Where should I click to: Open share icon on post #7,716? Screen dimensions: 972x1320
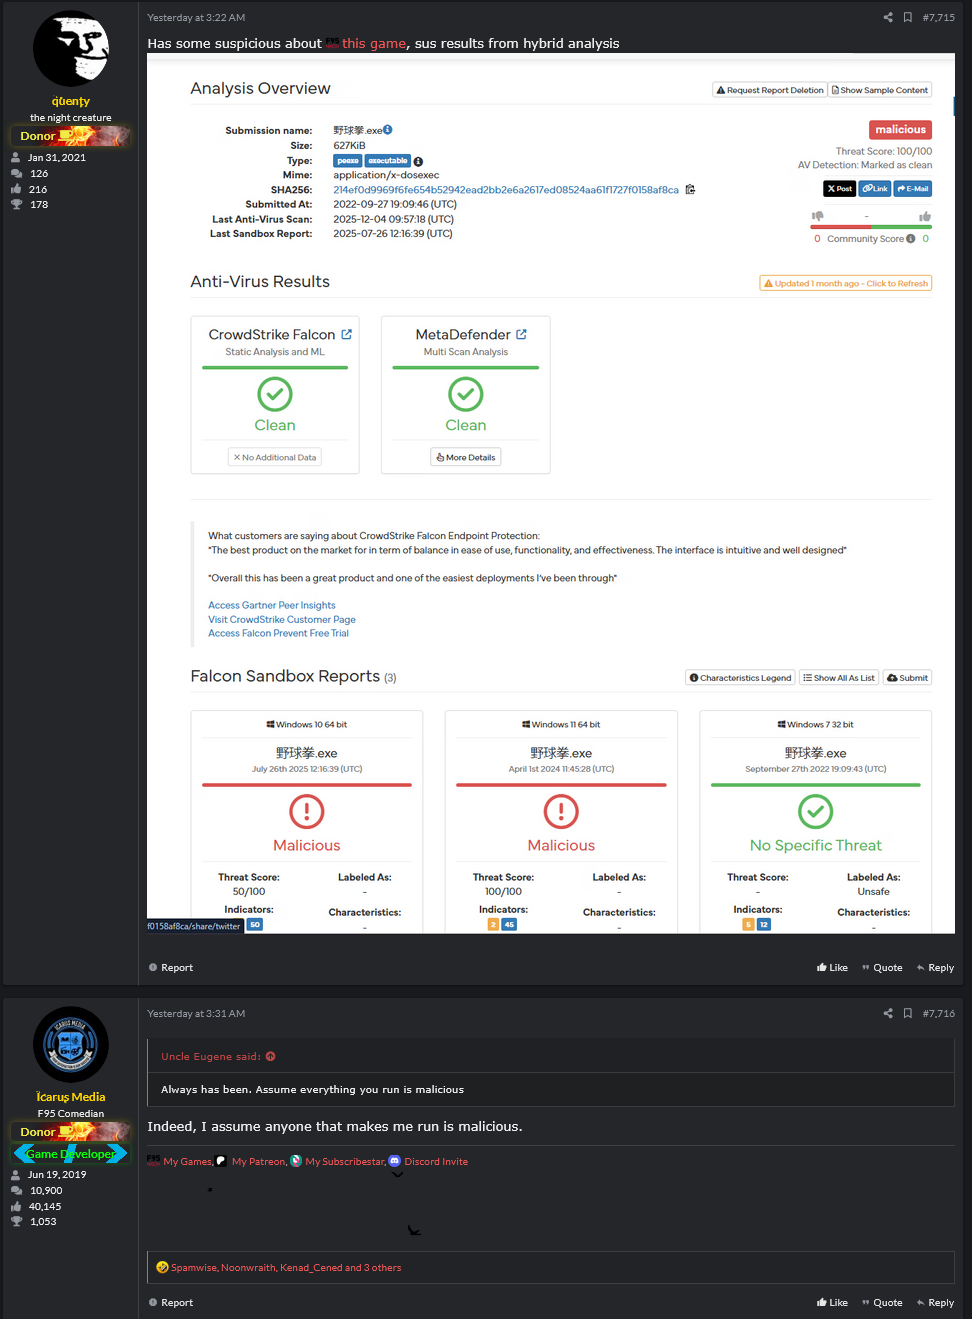[x=888, y=1013]
